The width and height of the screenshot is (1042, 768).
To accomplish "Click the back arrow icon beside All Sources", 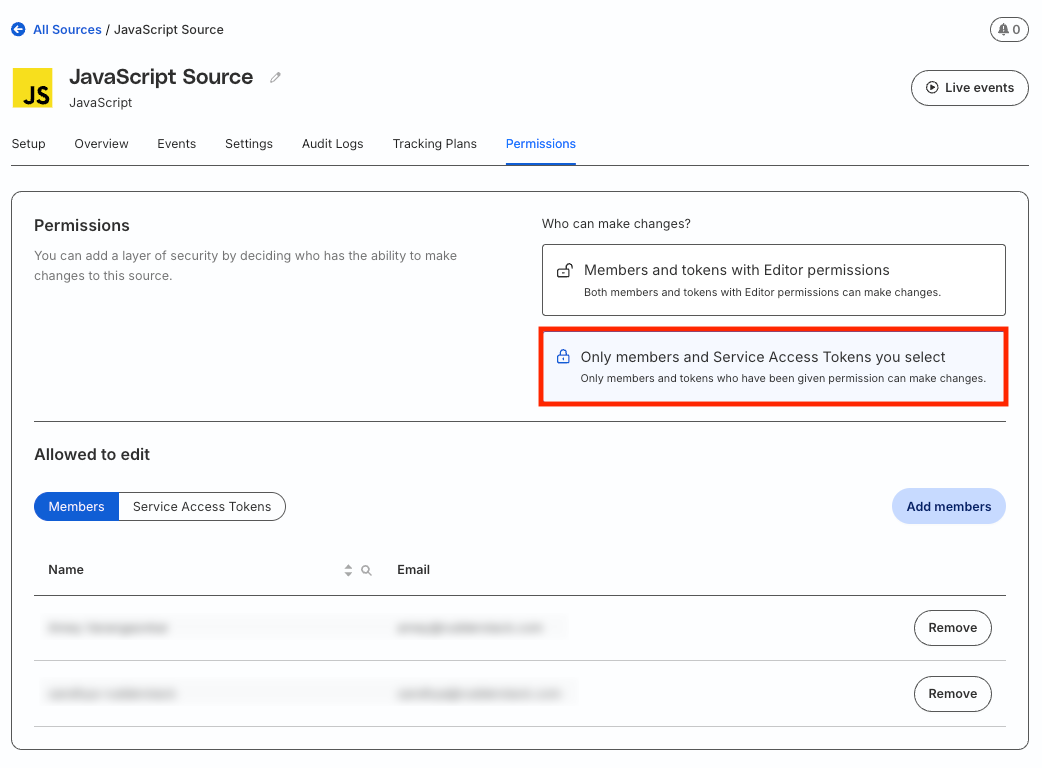I will [19, 29].
